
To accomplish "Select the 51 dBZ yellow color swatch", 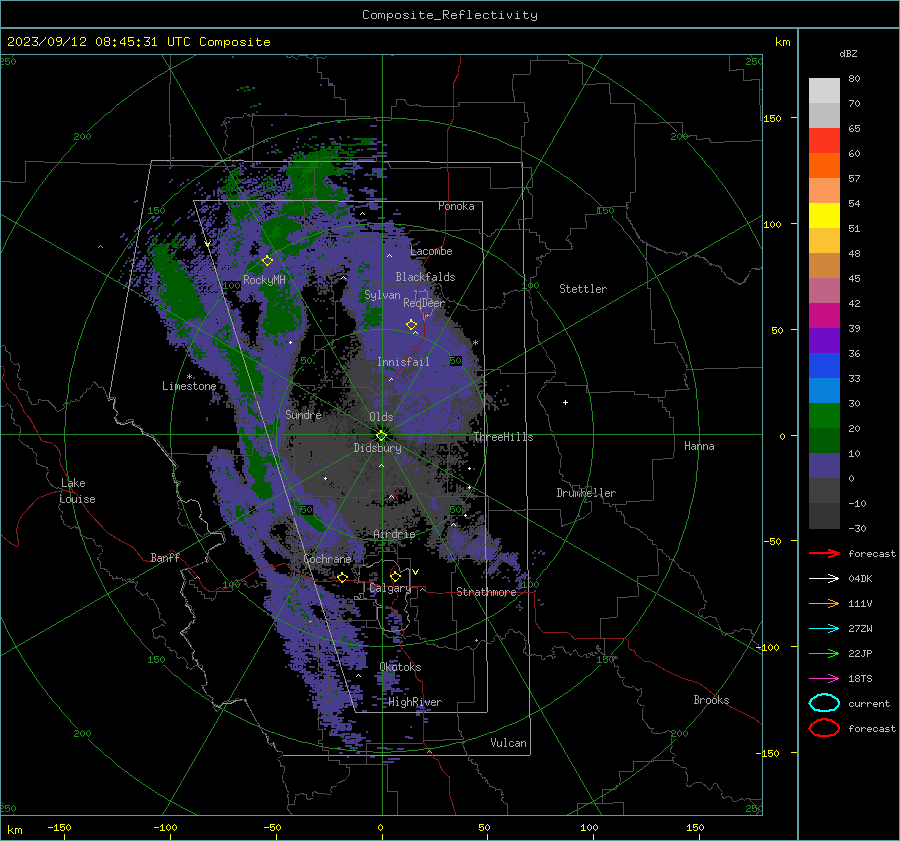I will (824, 215).
